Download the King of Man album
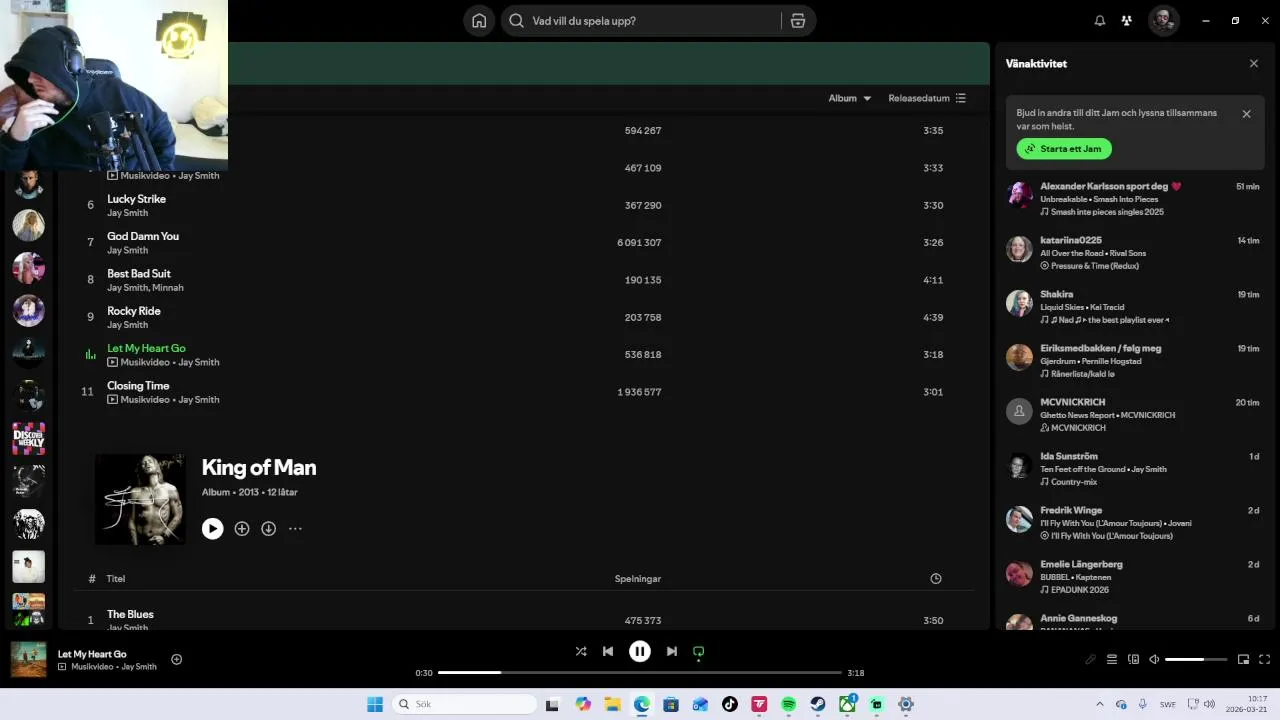1280x720 pixels. click(x=269, y=529)
